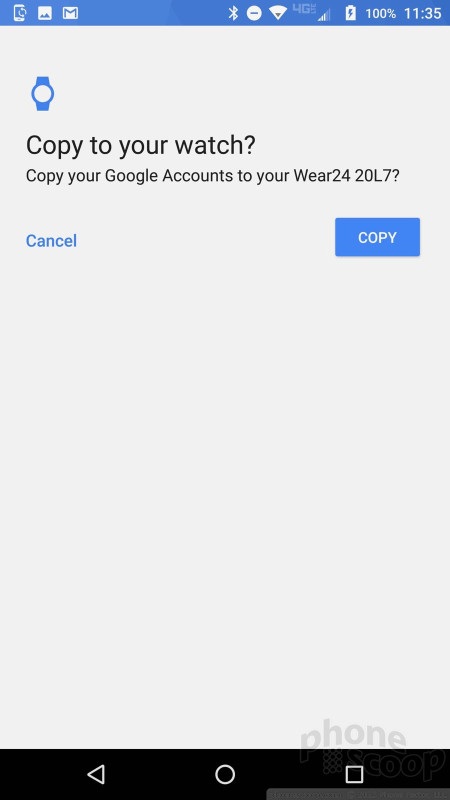Tap the Android Wear notification icon
The image size is (450, 800).
[x=20, y=13]
